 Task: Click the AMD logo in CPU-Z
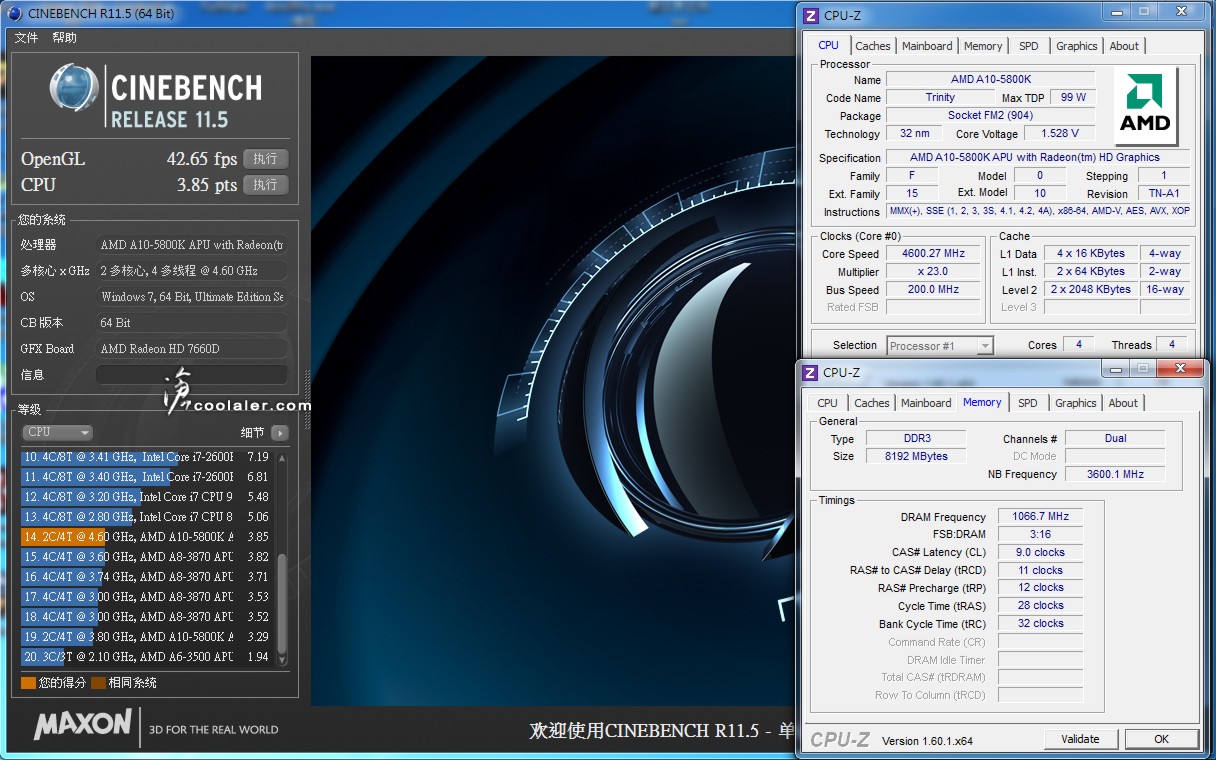1145,106
